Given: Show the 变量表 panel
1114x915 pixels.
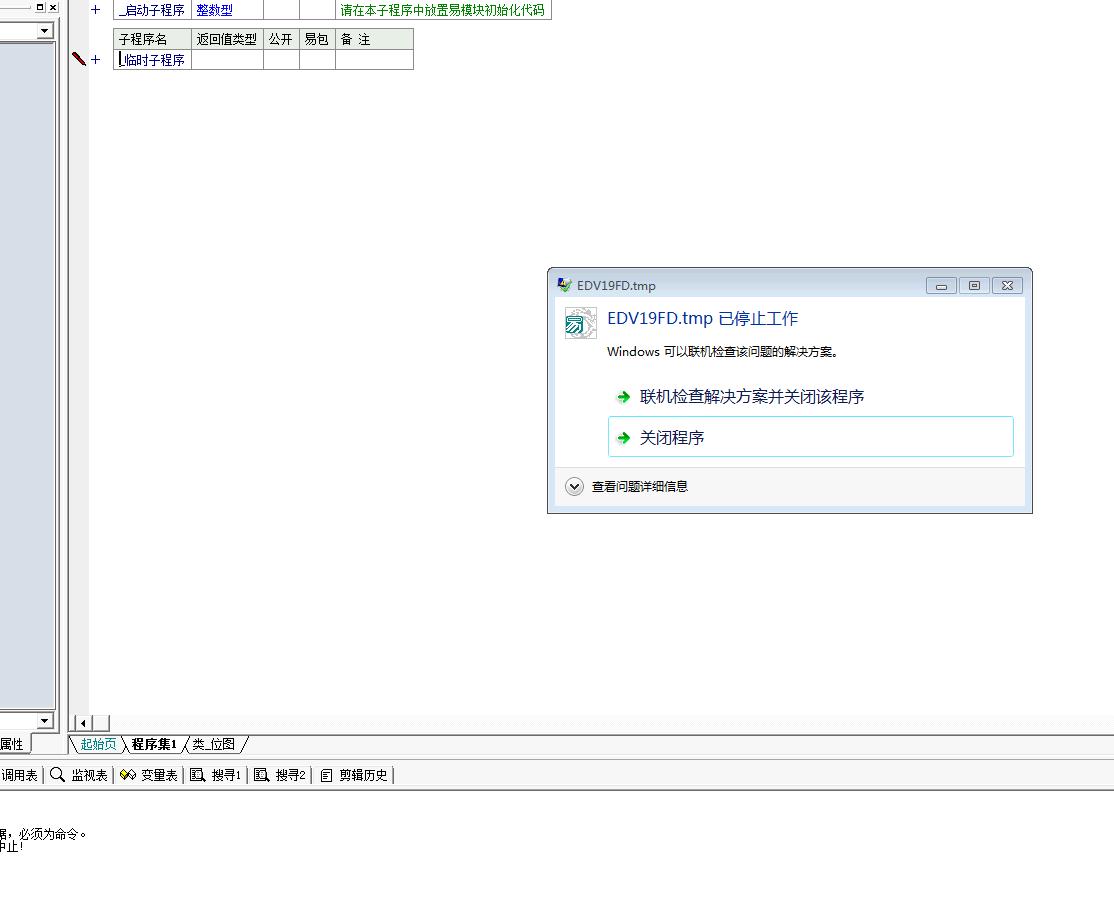Looking at the screenshot, I should [149, 775].
